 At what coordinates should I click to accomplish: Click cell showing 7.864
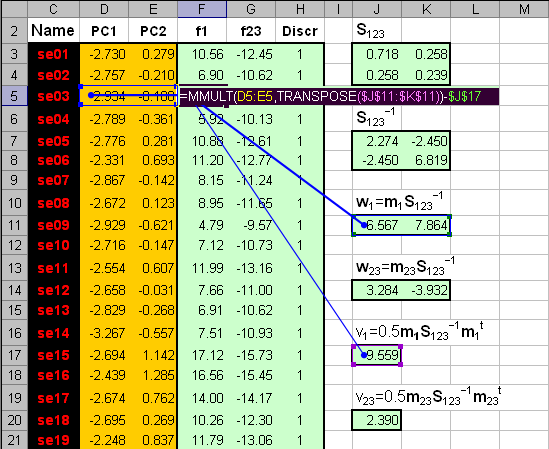[x=426, y=225]
